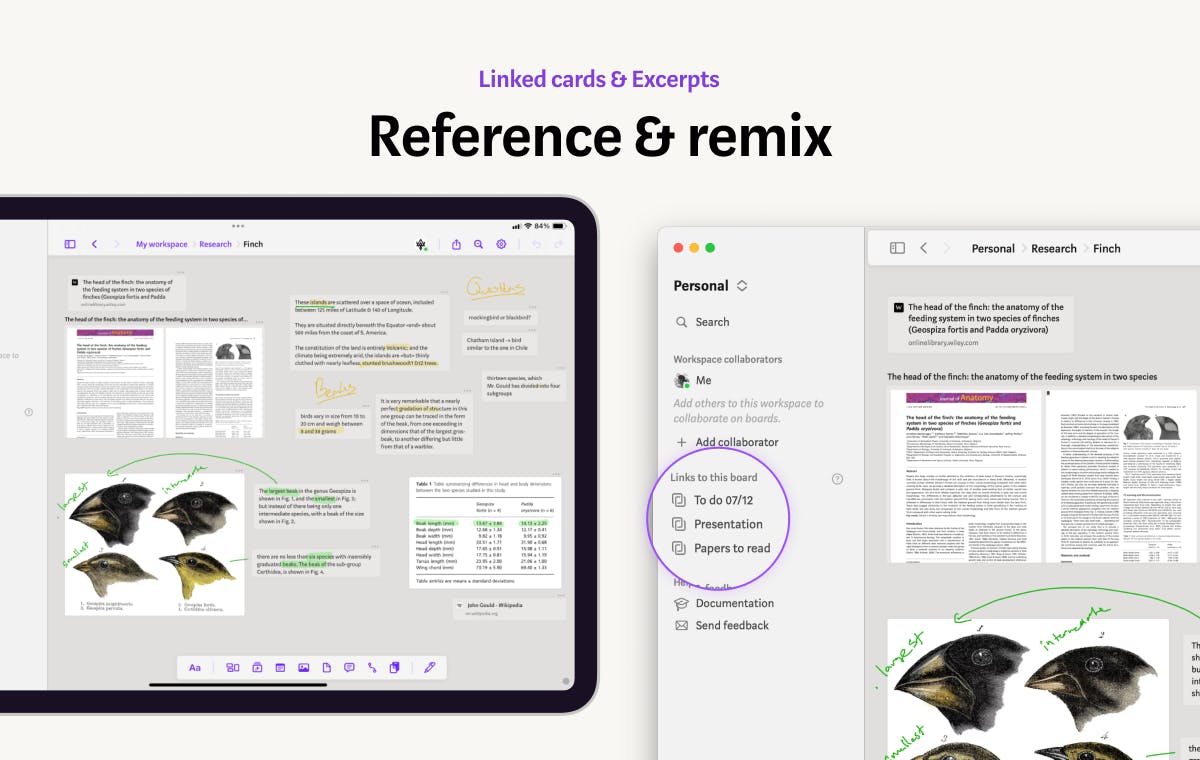The height and width of the screenshot is (760, 1200).
Task: Click the iPad toolbar forward chevron
Action: (116, 244)
